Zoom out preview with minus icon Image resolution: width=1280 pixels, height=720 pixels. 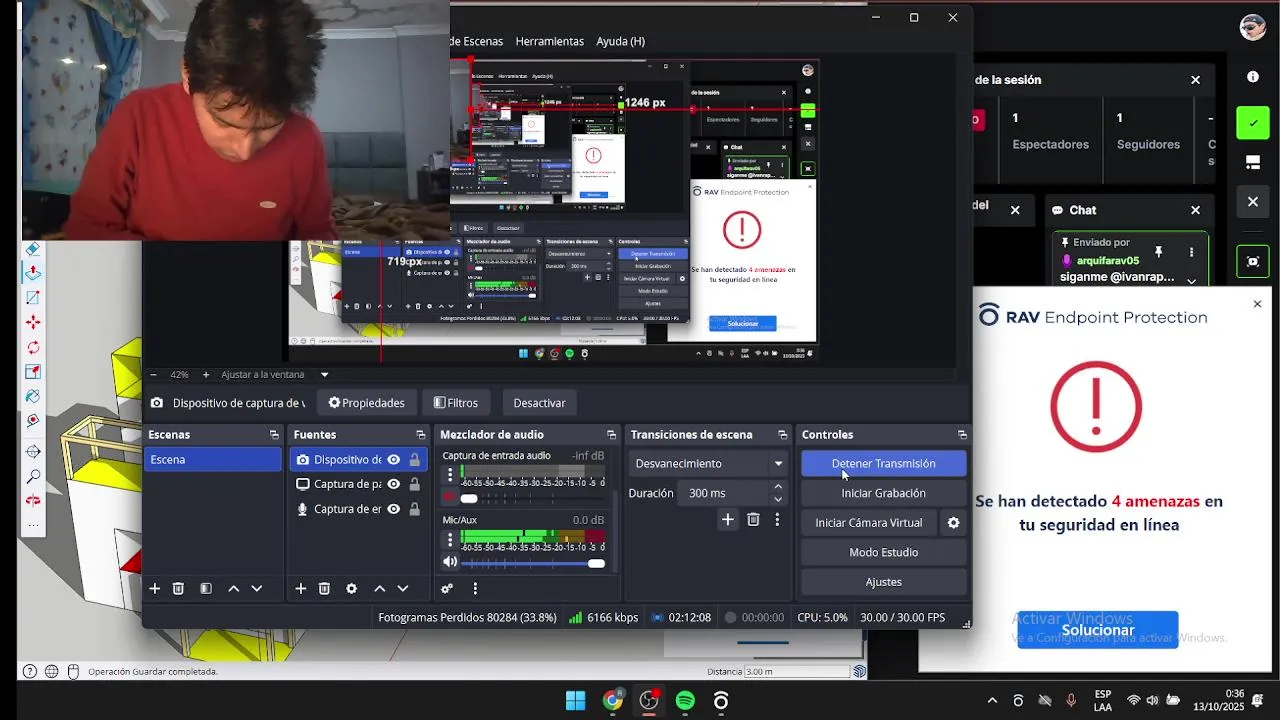coord(153,375)
